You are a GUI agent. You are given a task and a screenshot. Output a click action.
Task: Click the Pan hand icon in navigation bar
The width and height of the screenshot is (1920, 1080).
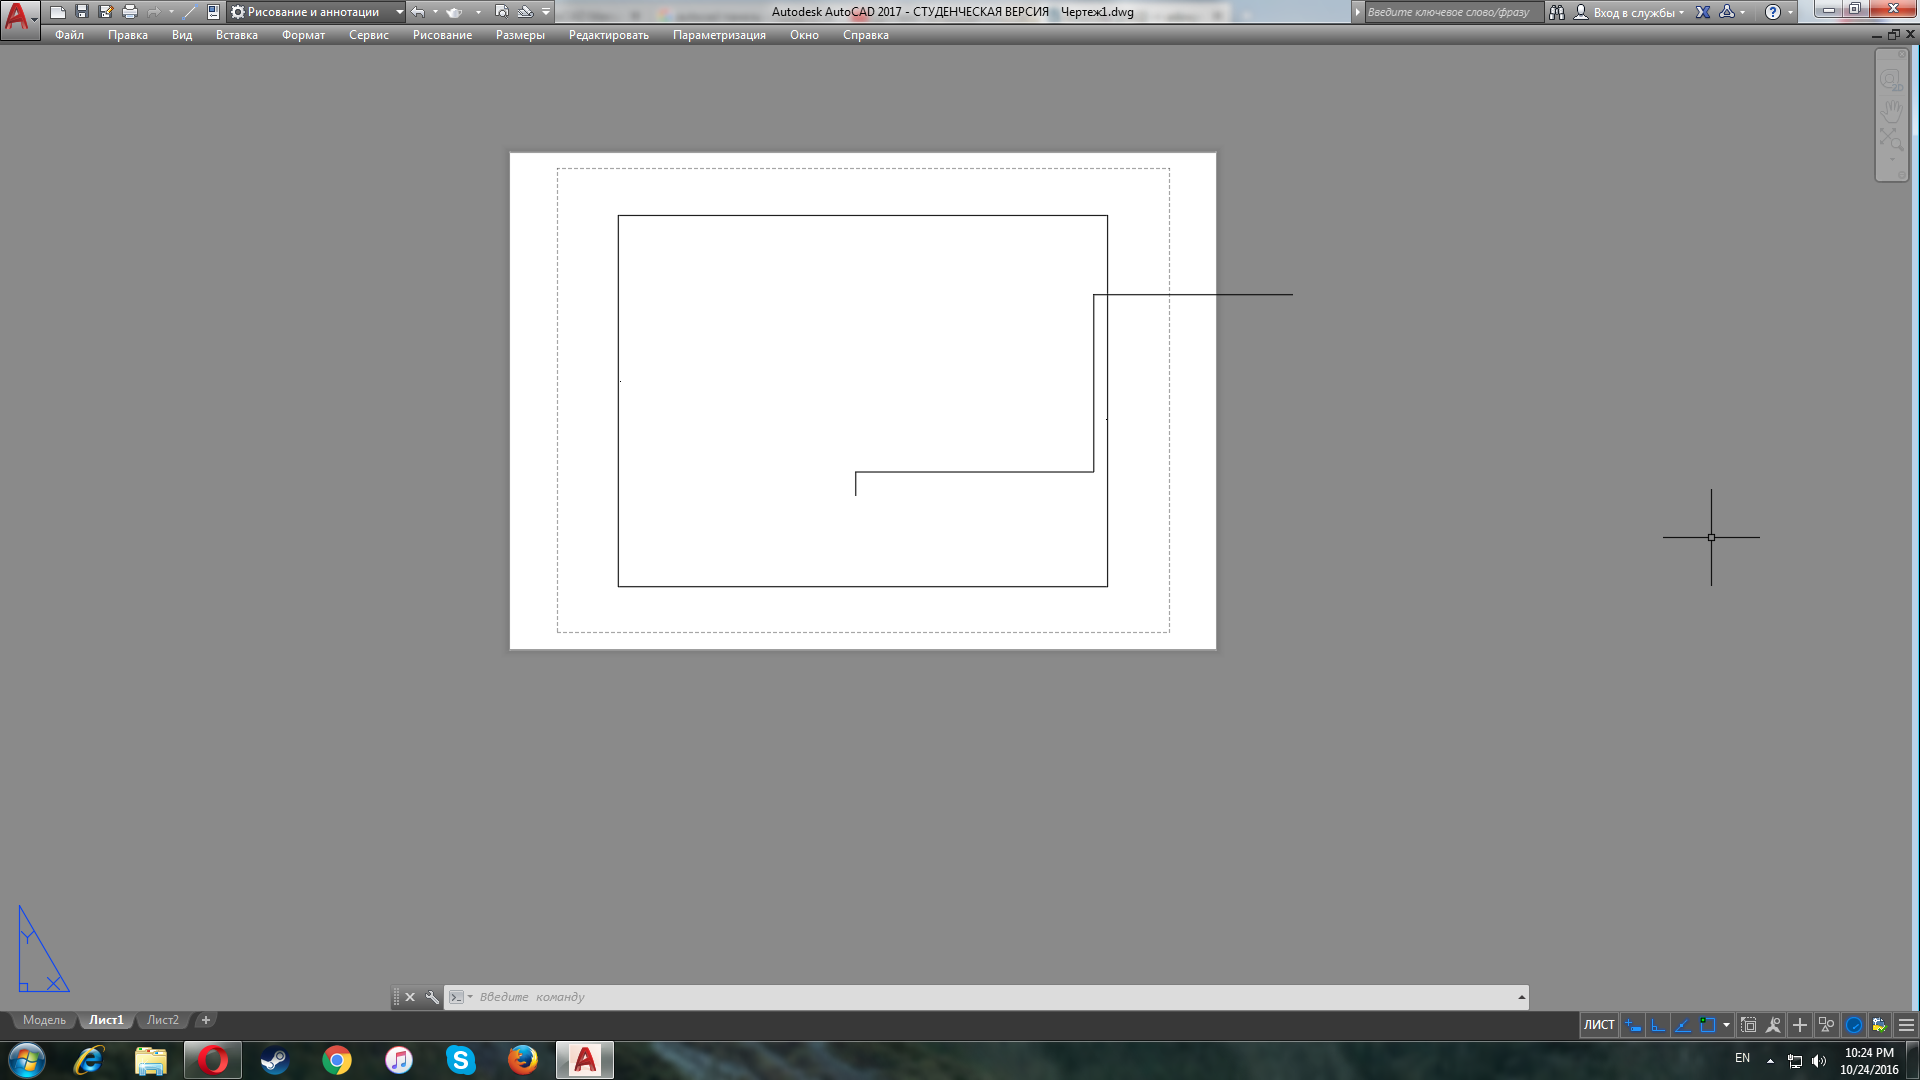(1891, 109)
